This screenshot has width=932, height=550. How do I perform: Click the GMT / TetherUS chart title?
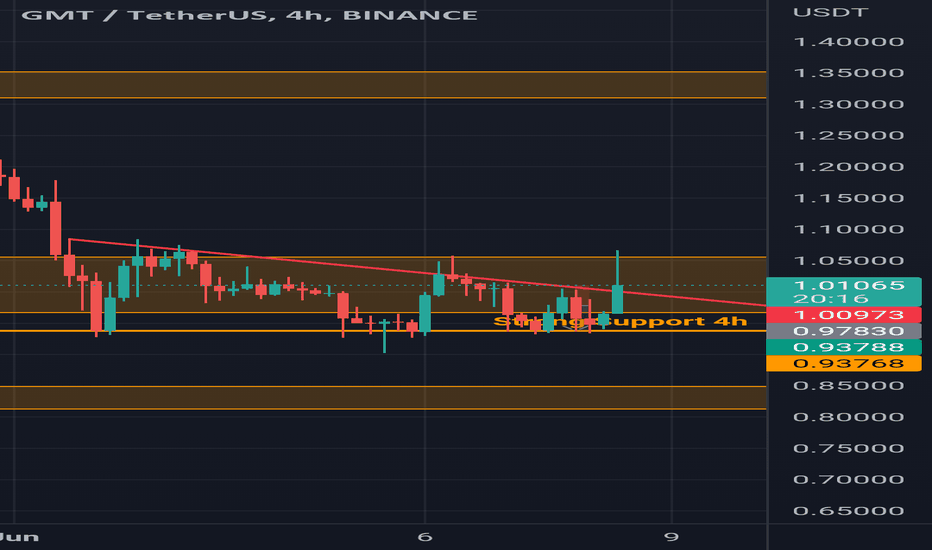(249, 15)
